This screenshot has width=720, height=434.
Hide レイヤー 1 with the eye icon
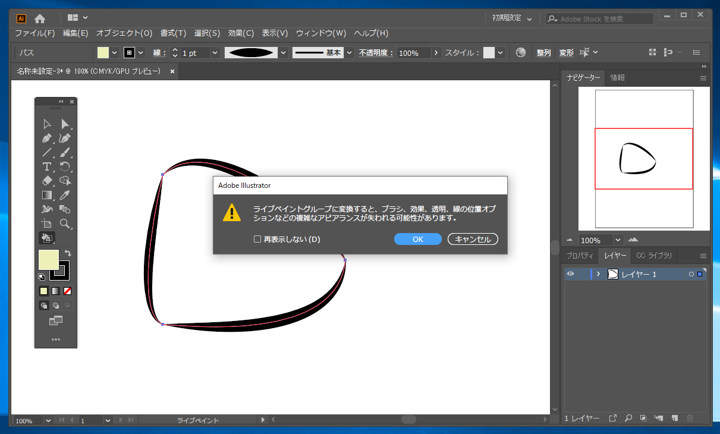point(571,274)
